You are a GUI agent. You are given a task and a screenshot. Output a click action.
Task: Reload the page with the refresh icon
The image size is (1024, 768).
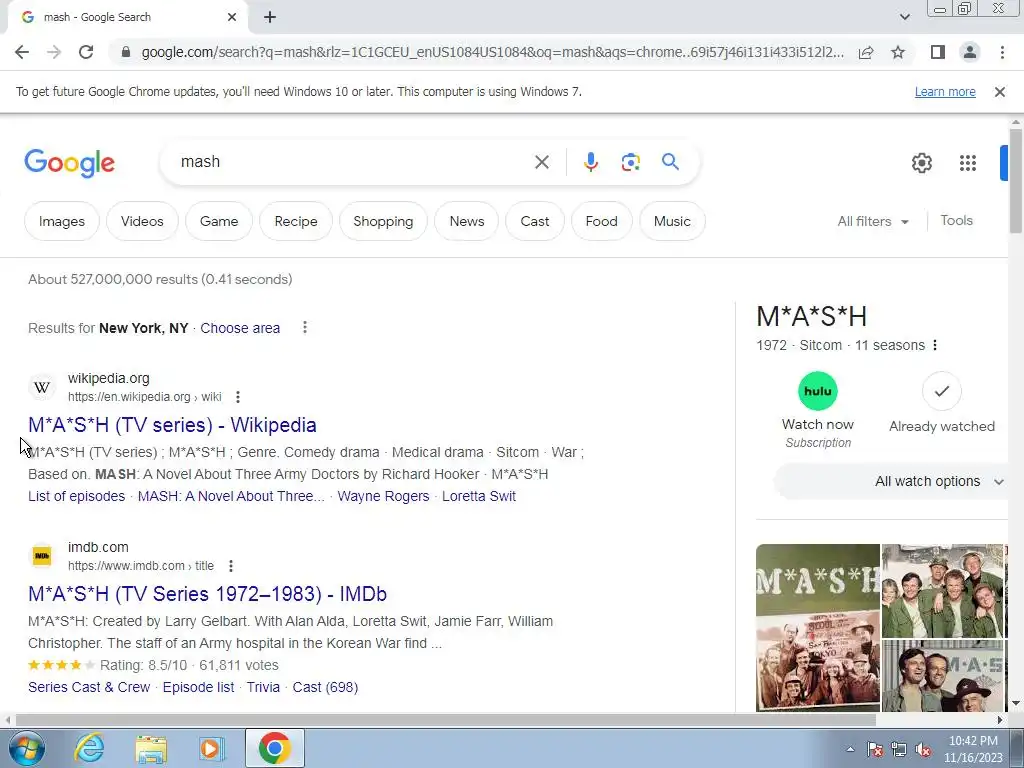click(x=86, y=52)
